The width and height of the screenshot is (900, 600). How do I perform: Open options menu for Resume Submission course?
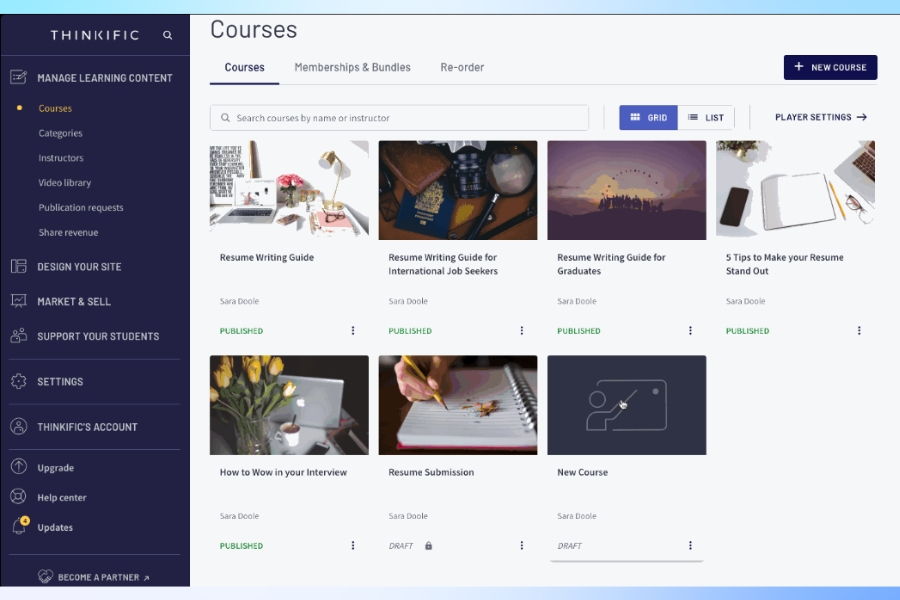click(x=522, y=545)
